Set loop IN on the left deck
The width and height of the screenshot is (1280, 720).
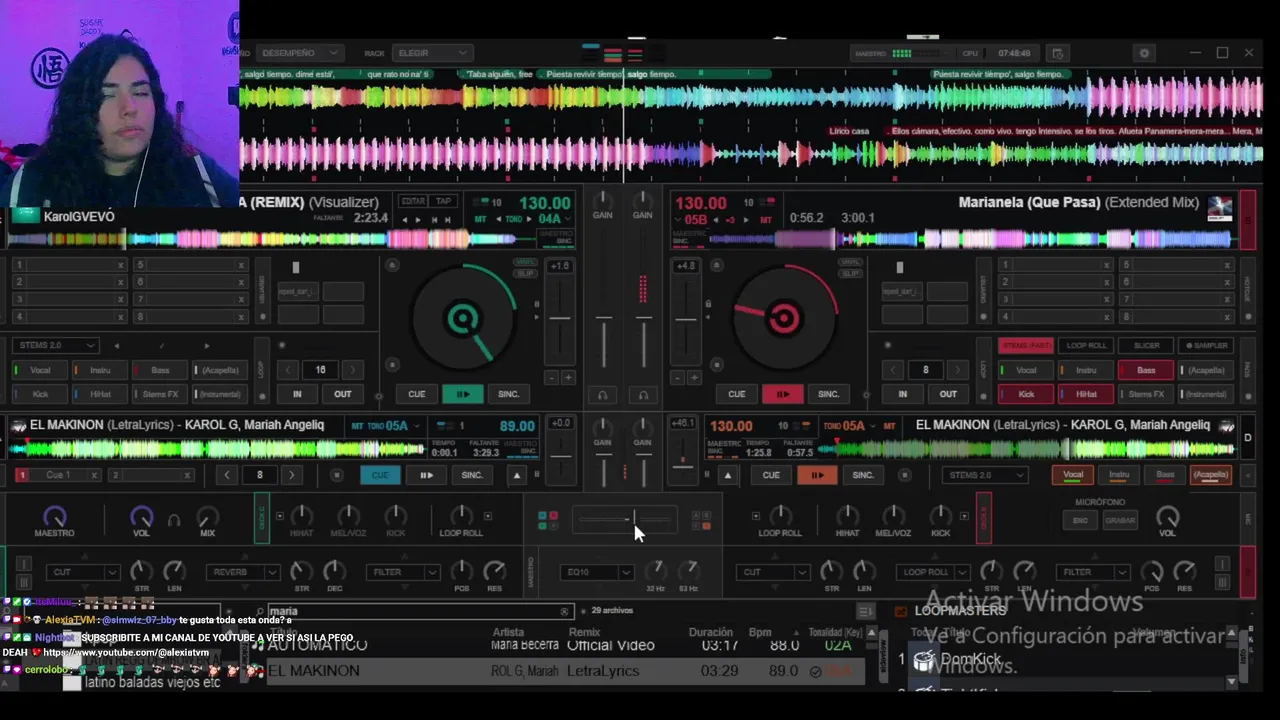(x=297, y=394)
